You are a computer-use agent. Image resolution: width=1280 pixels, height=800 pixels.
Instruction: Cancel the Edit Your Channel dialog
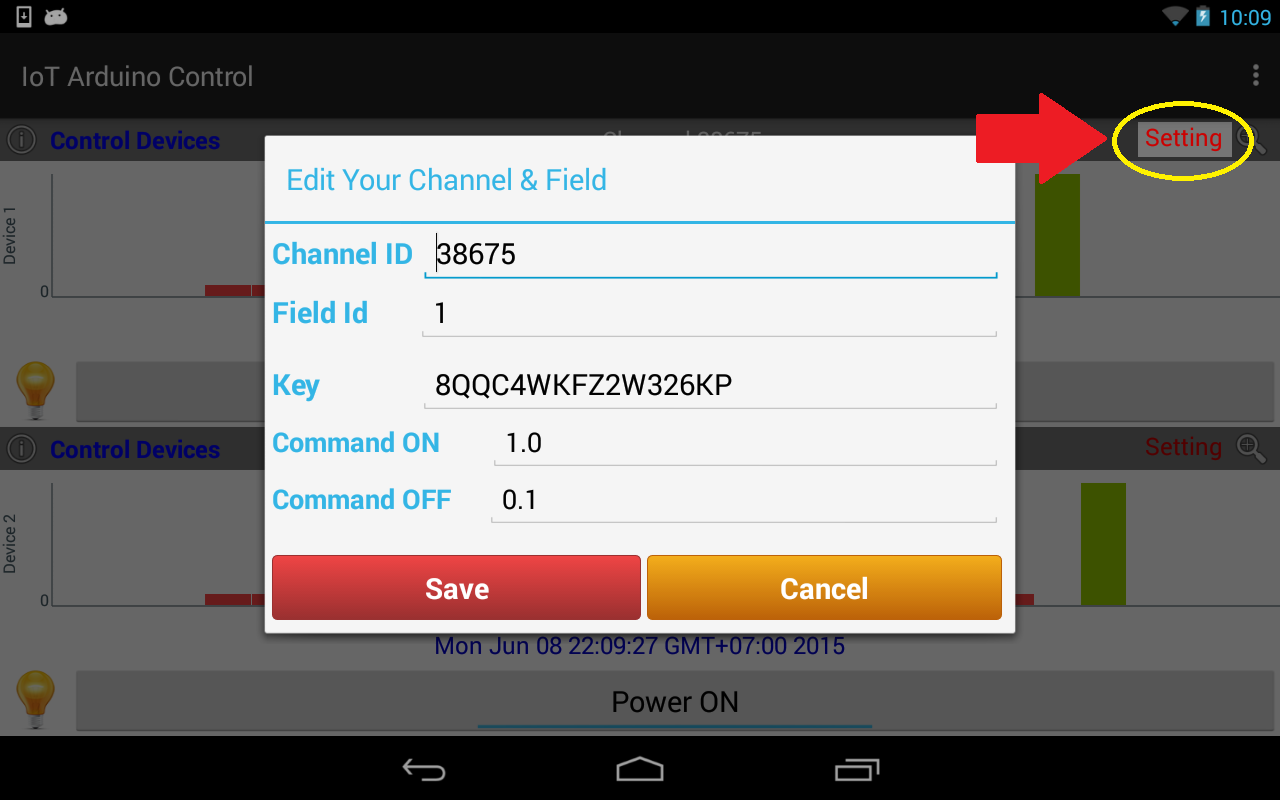tap(824, 588)
